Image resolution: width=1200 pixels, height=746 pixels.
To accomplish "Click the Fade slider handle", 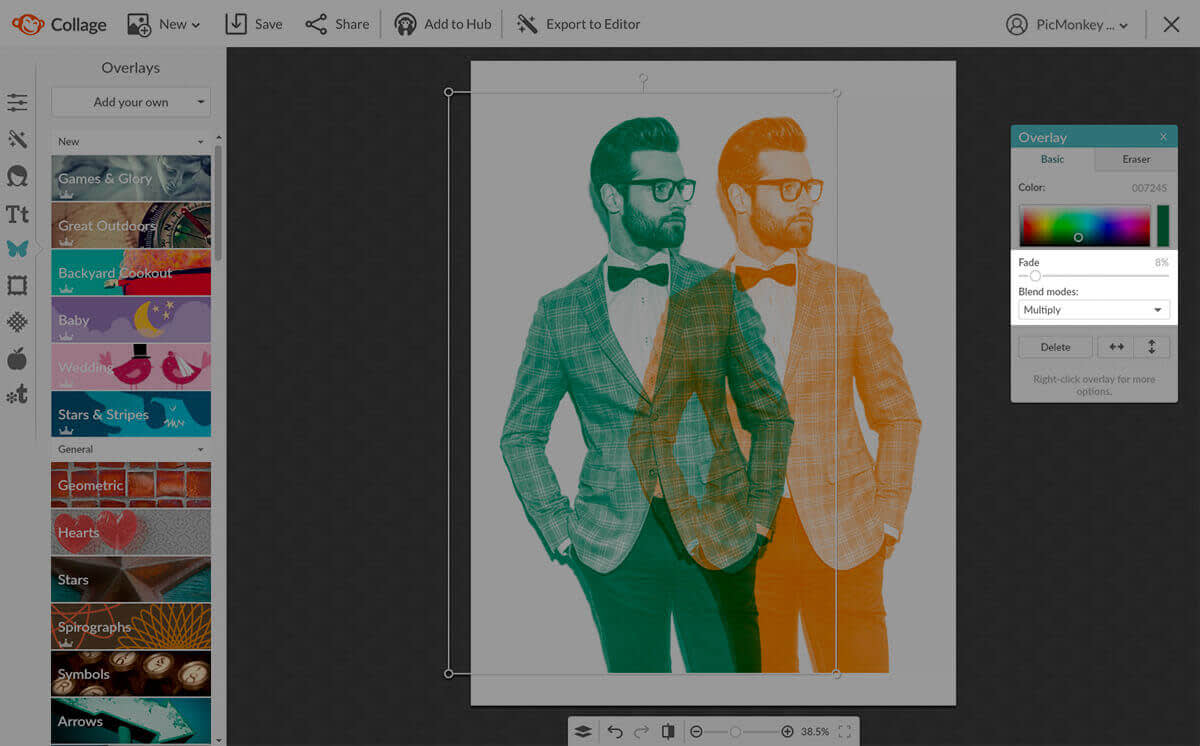I will tap(1035, 276).
